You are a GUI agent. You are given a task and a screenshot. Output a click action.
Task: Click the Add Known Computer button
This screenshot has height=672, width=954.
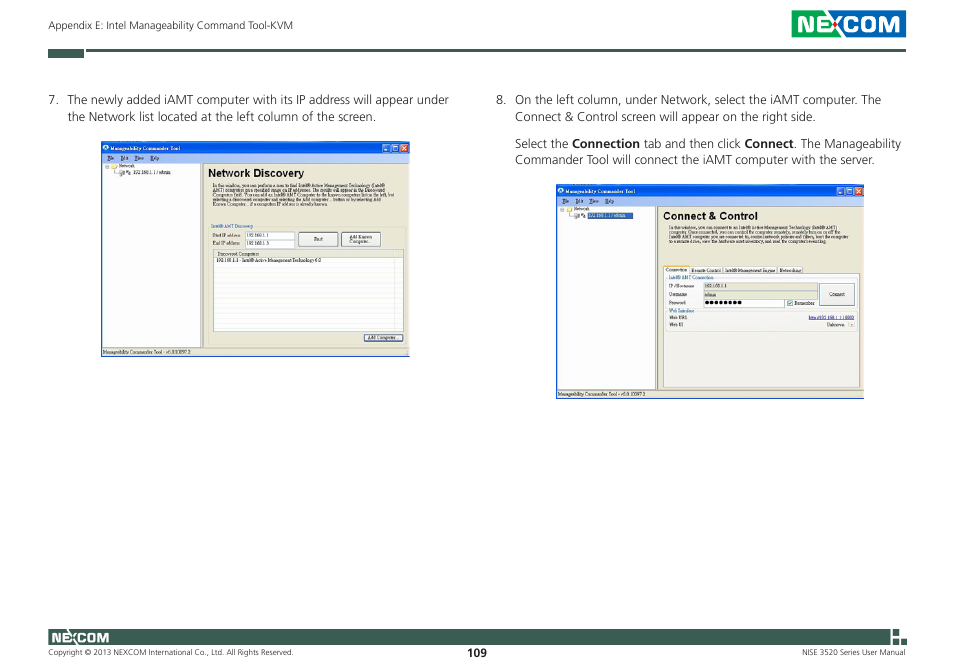pos(361,239)
